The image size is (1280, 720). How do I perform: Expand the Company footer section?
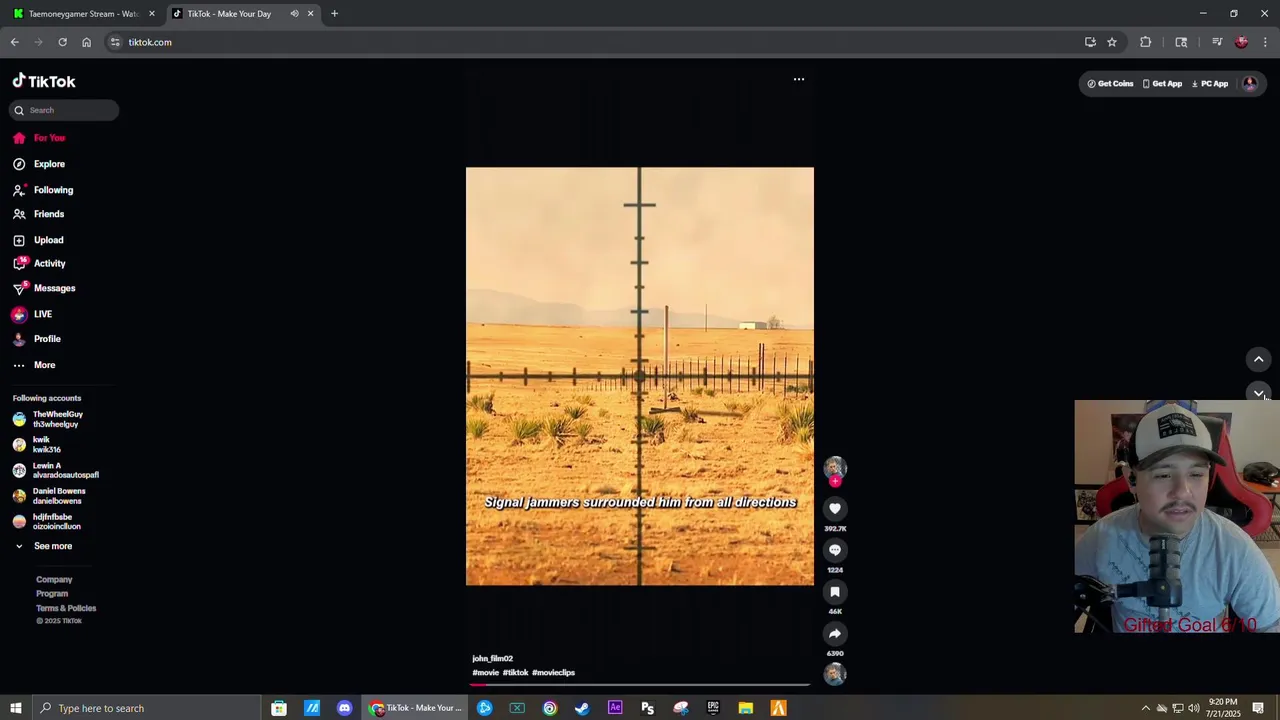(54, 580)
